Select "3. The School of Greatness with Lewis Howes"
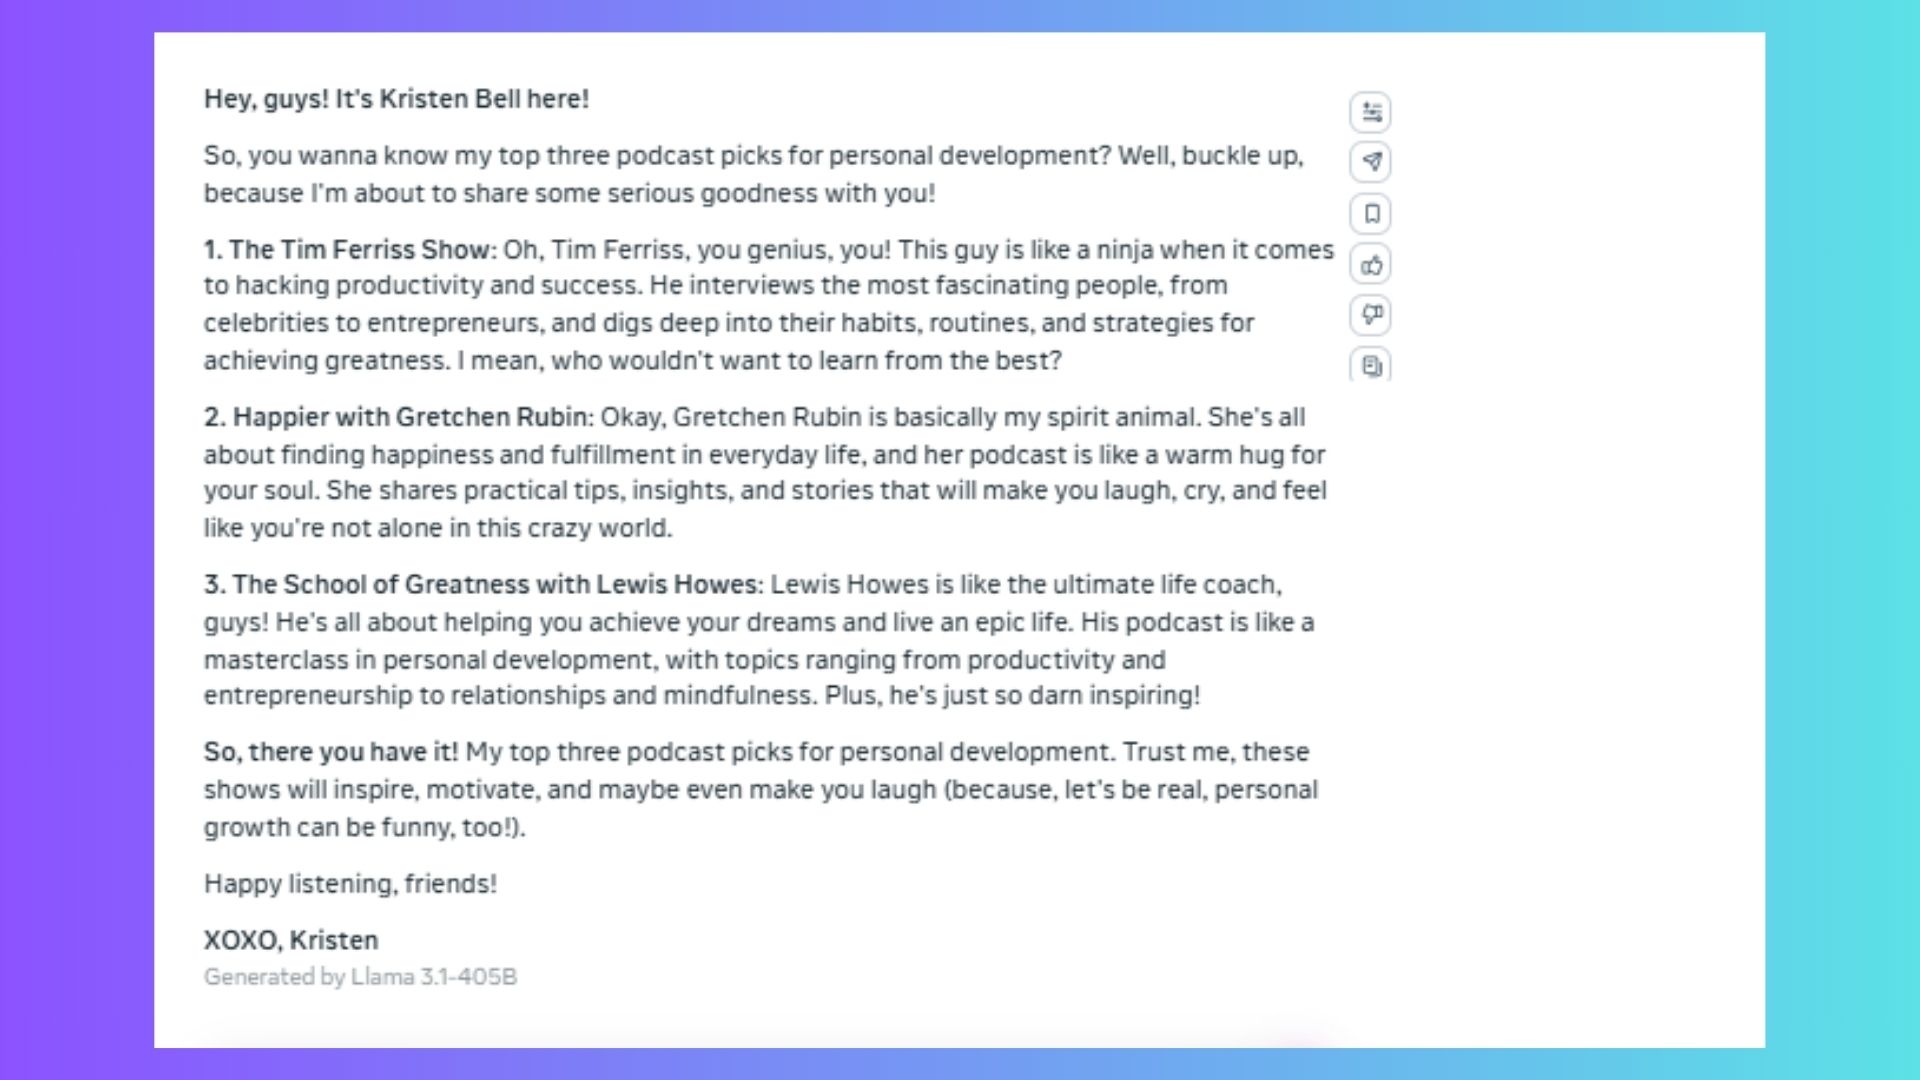This screenshot has height=1080, width=1920. (483, 584)
